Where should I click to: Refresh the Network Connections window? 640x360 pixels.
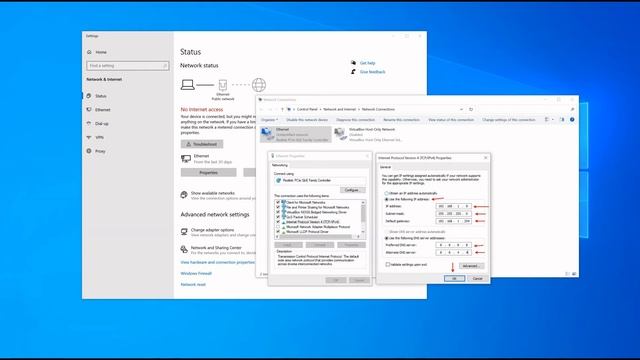click(471, 109)
